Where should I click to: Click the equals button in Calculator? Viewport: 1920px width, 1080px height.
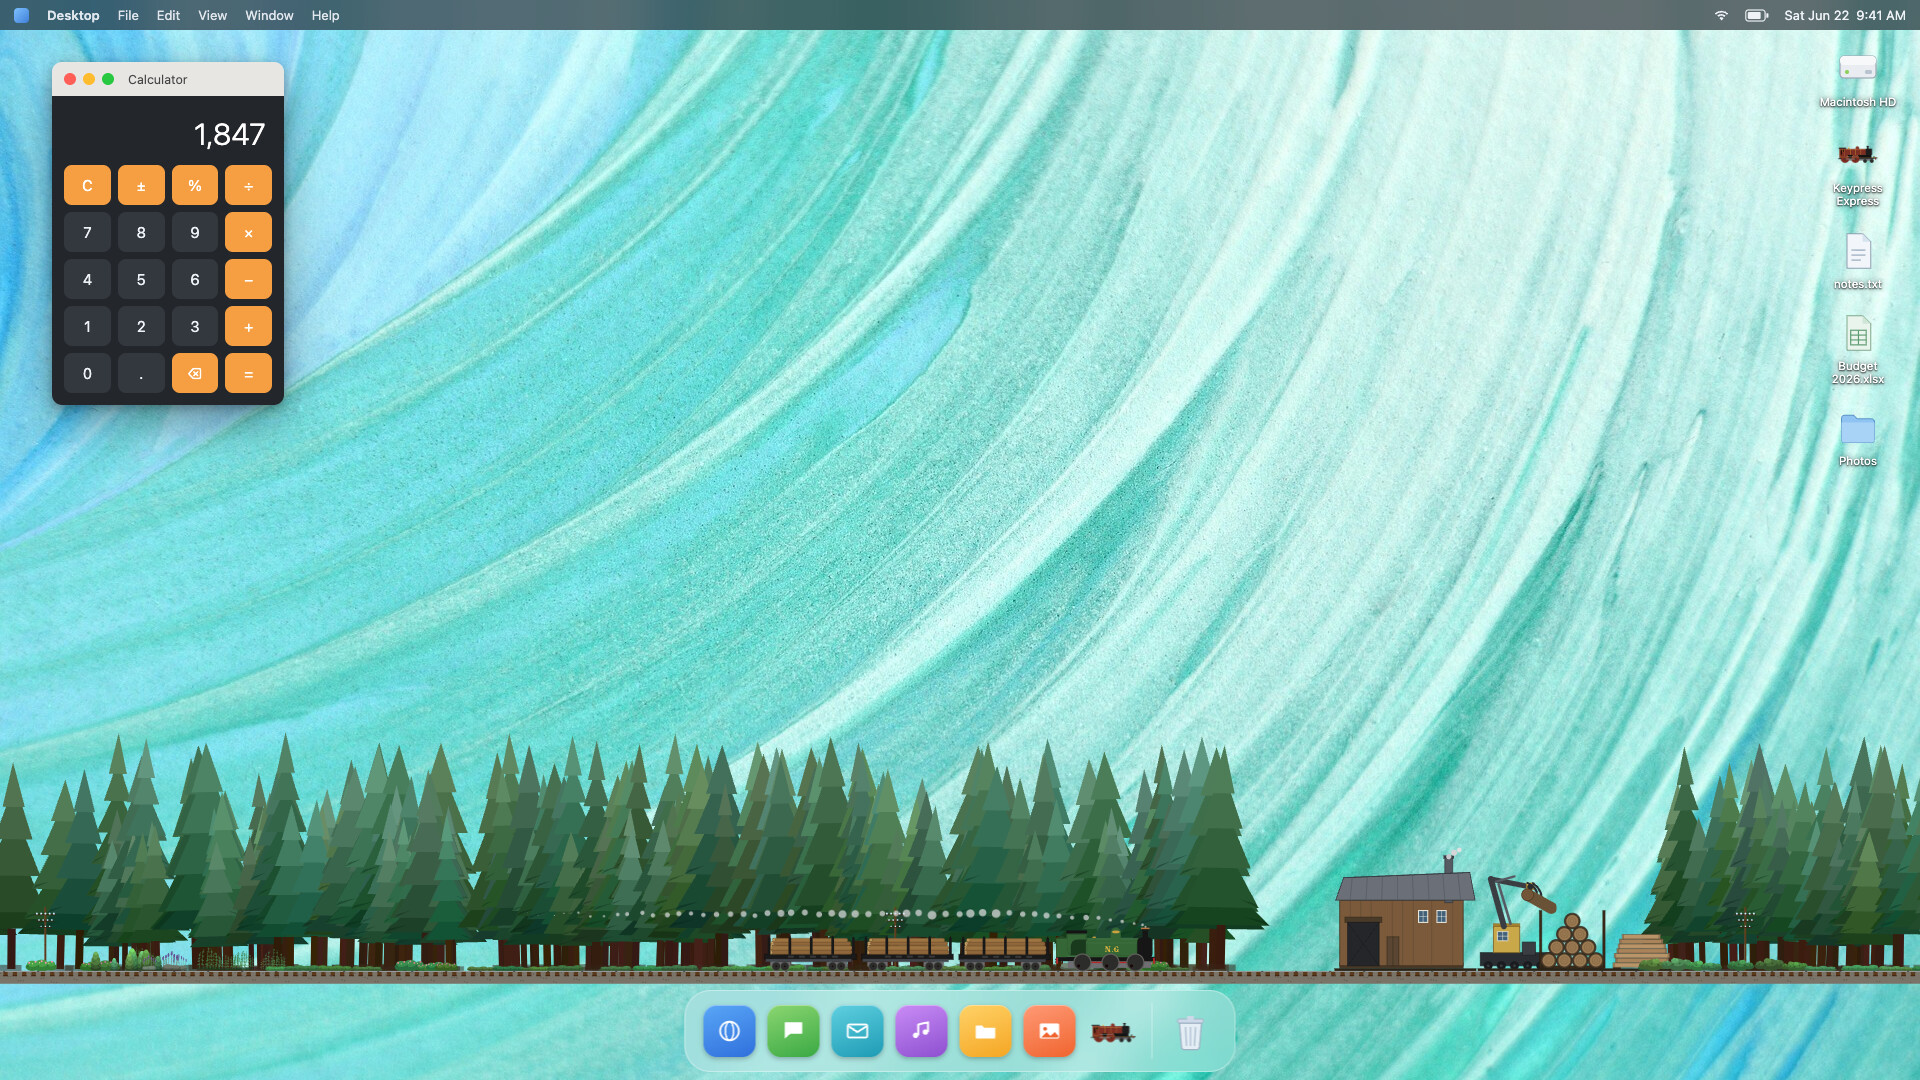248,373
